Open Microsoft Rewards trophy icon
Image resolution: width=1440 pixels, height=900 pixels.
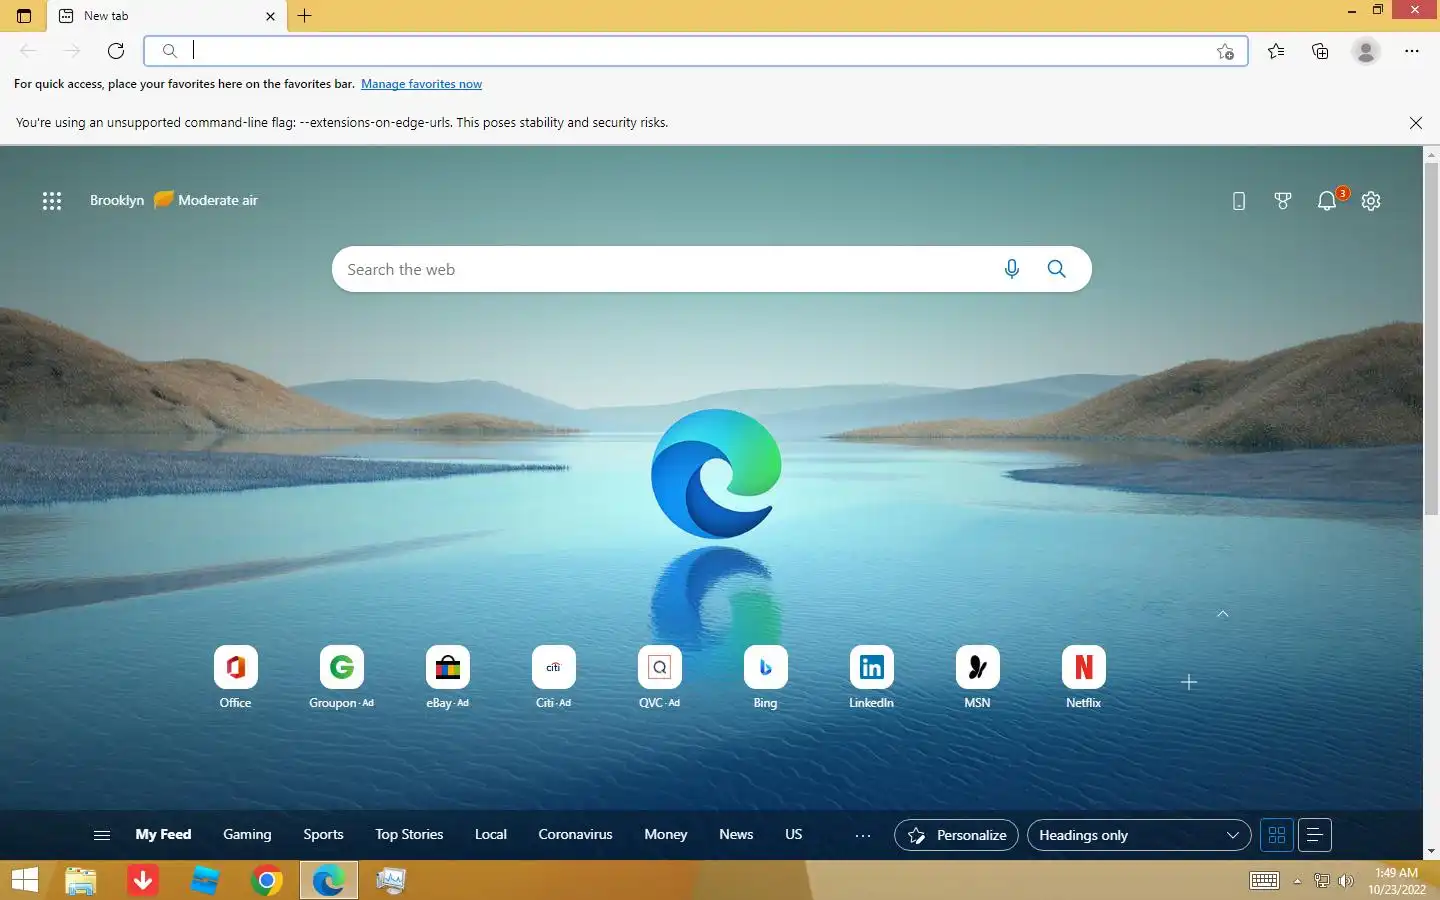pos(1283,201)
